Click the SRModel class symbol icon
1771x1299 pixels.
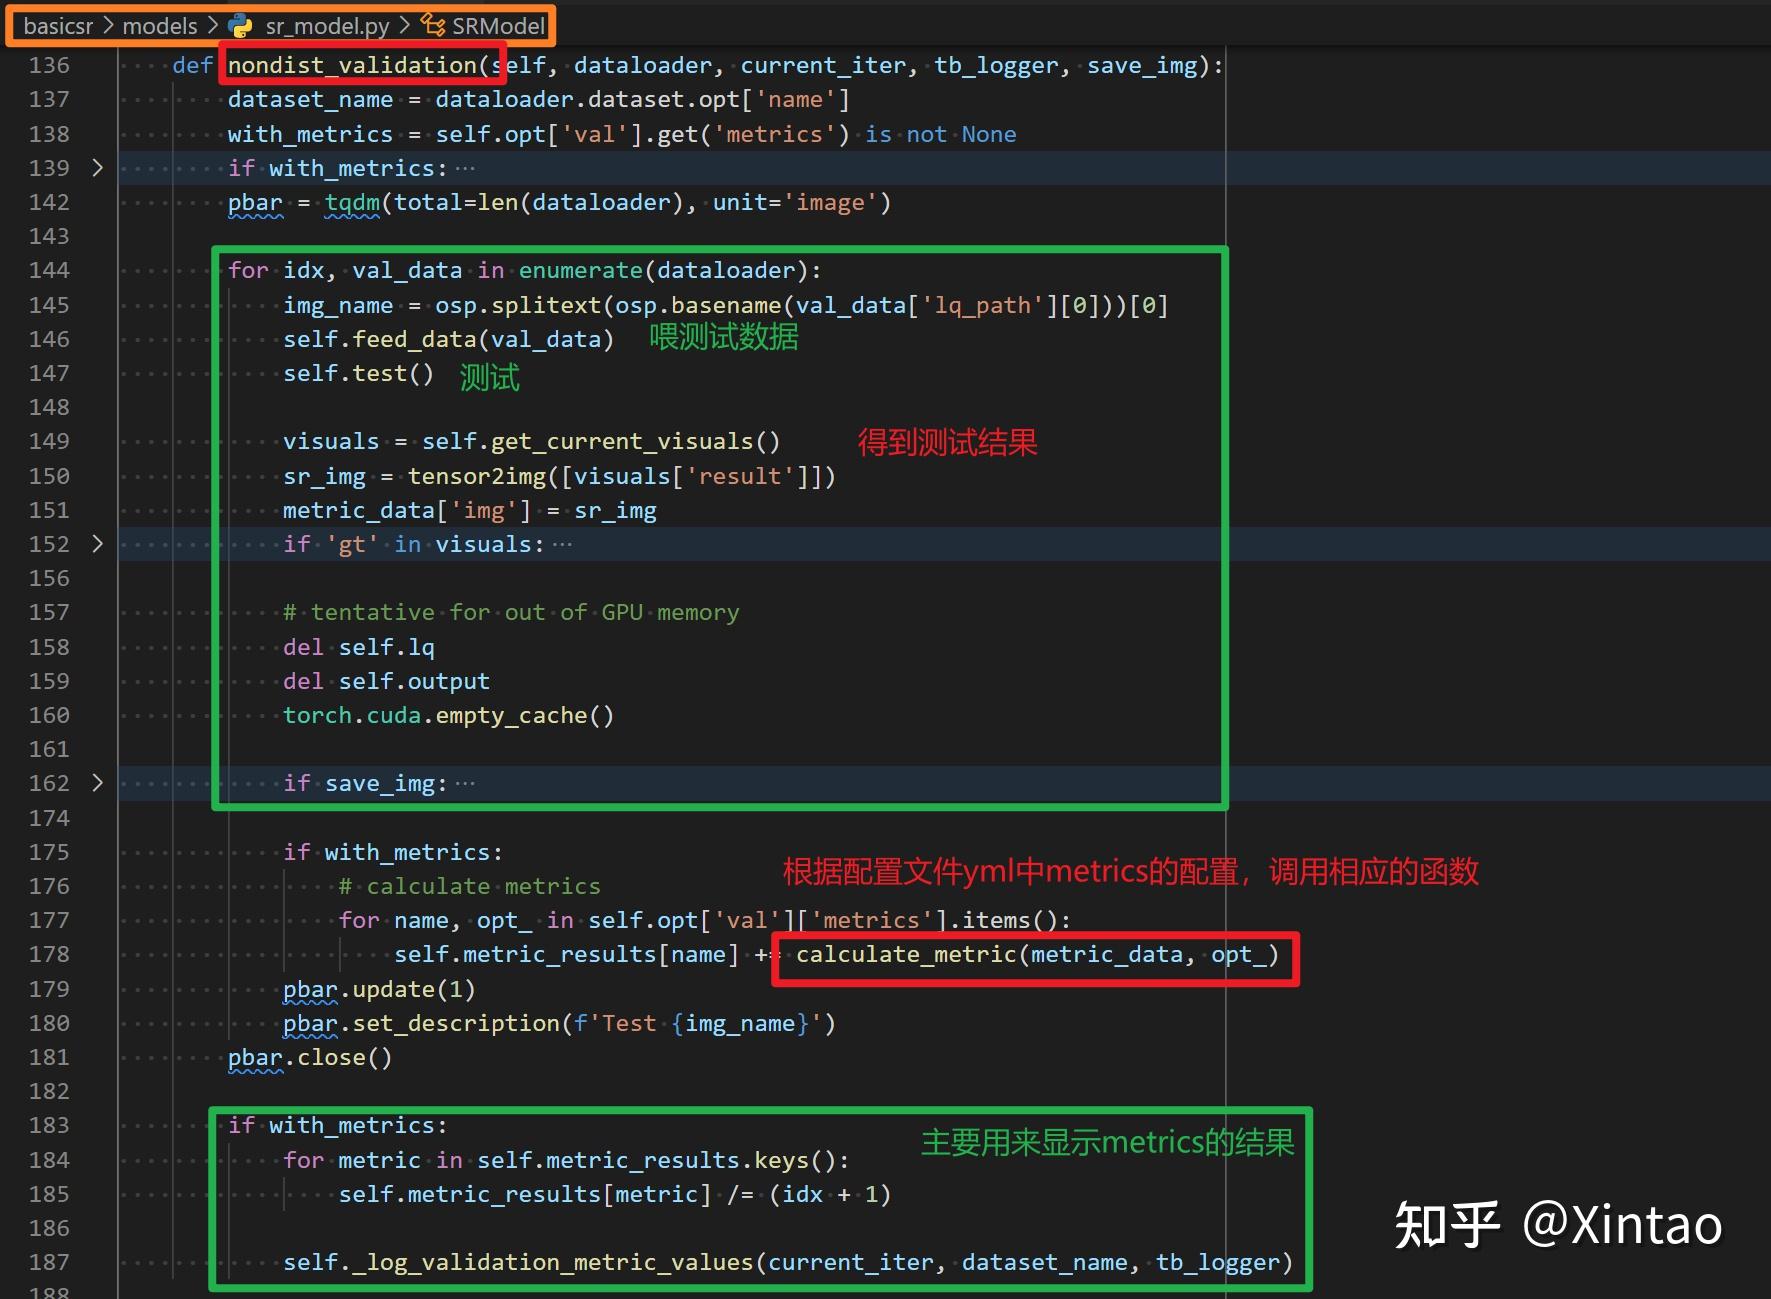[433, 25]
